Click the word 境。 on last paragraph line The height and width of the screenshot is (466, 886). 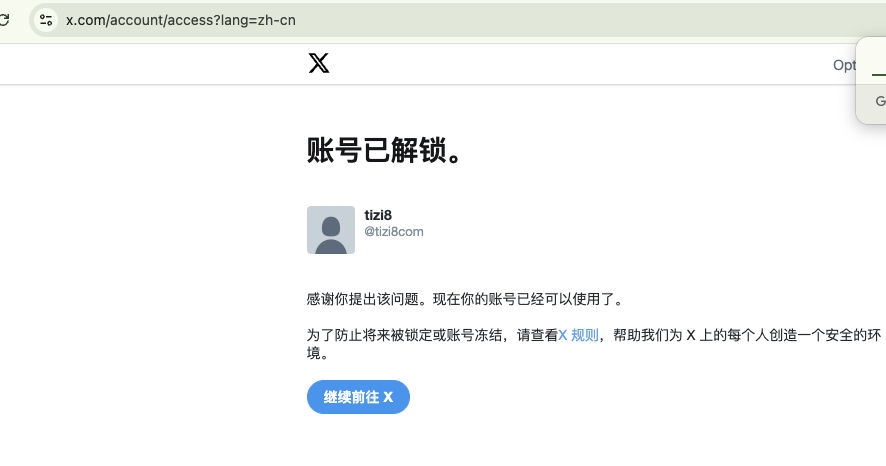tap(318, 353)
